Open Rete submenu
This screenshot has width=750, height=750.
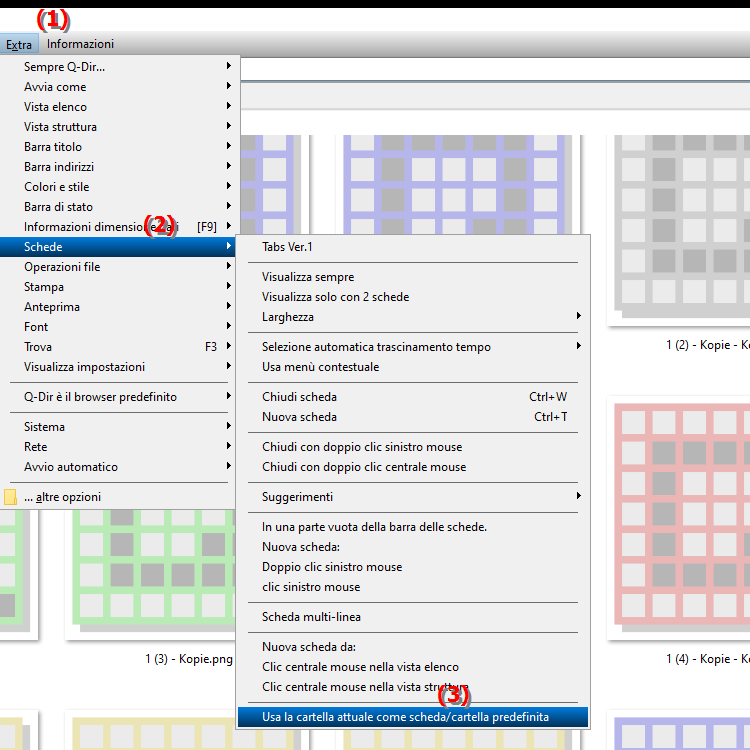point(118,447)
